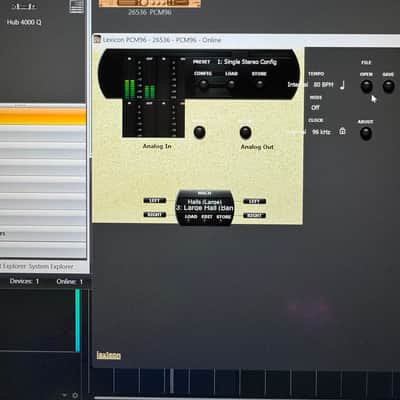Click the round knob above Analog Out
This screenshot has height=400, width=400.
[x=245, y=132]
